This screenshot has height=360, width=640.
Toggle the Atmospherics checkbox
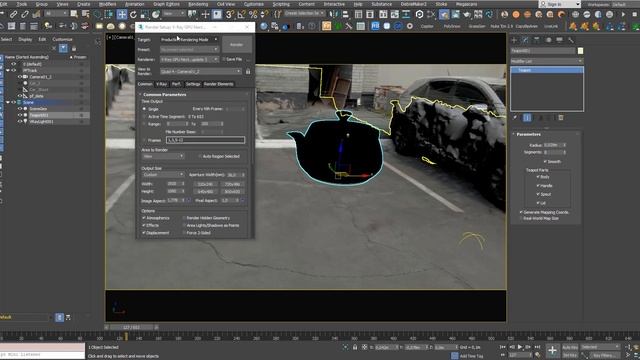click(x=144, y=218)
